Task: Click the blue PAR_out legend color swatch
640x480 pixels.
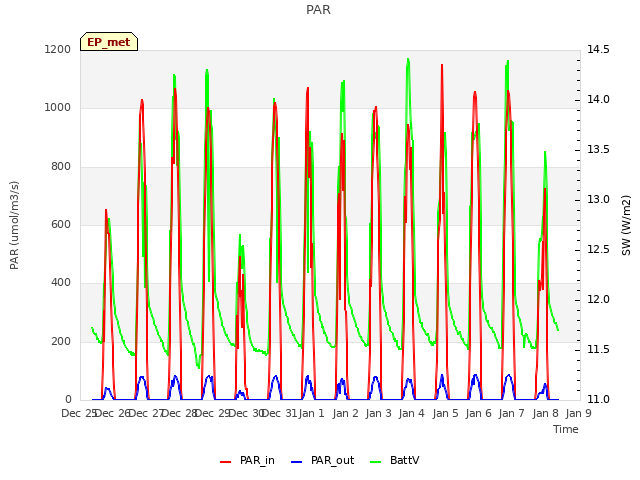Action: pyautogui.click(x=297, y=462)
